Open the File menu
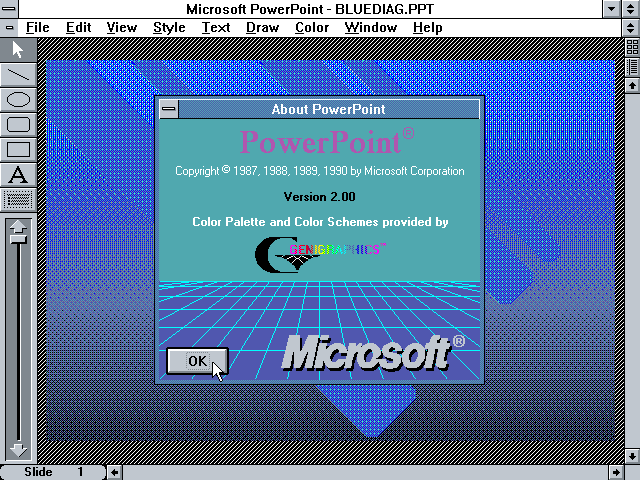 click(x=38, y=28)
